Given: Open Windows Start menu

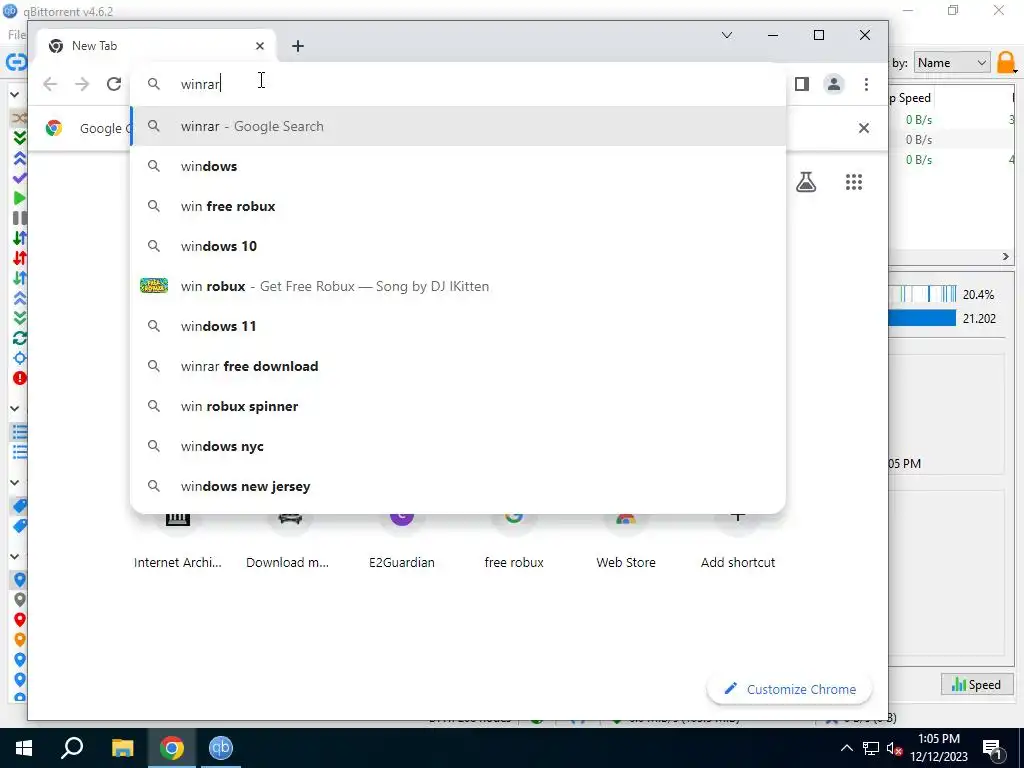Looking at the screenshot, I should pyautogui.click(x=24, y=748).
